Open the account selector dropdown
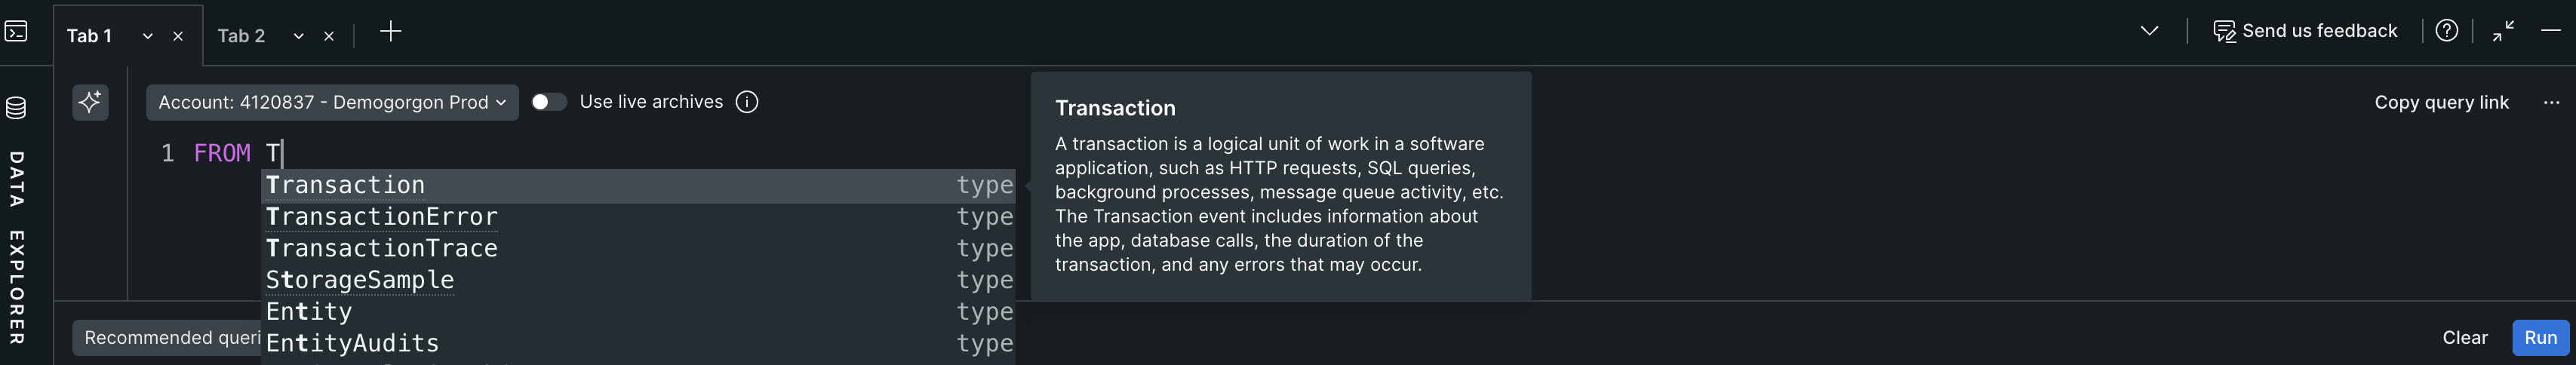 click(x=332, y=102)
